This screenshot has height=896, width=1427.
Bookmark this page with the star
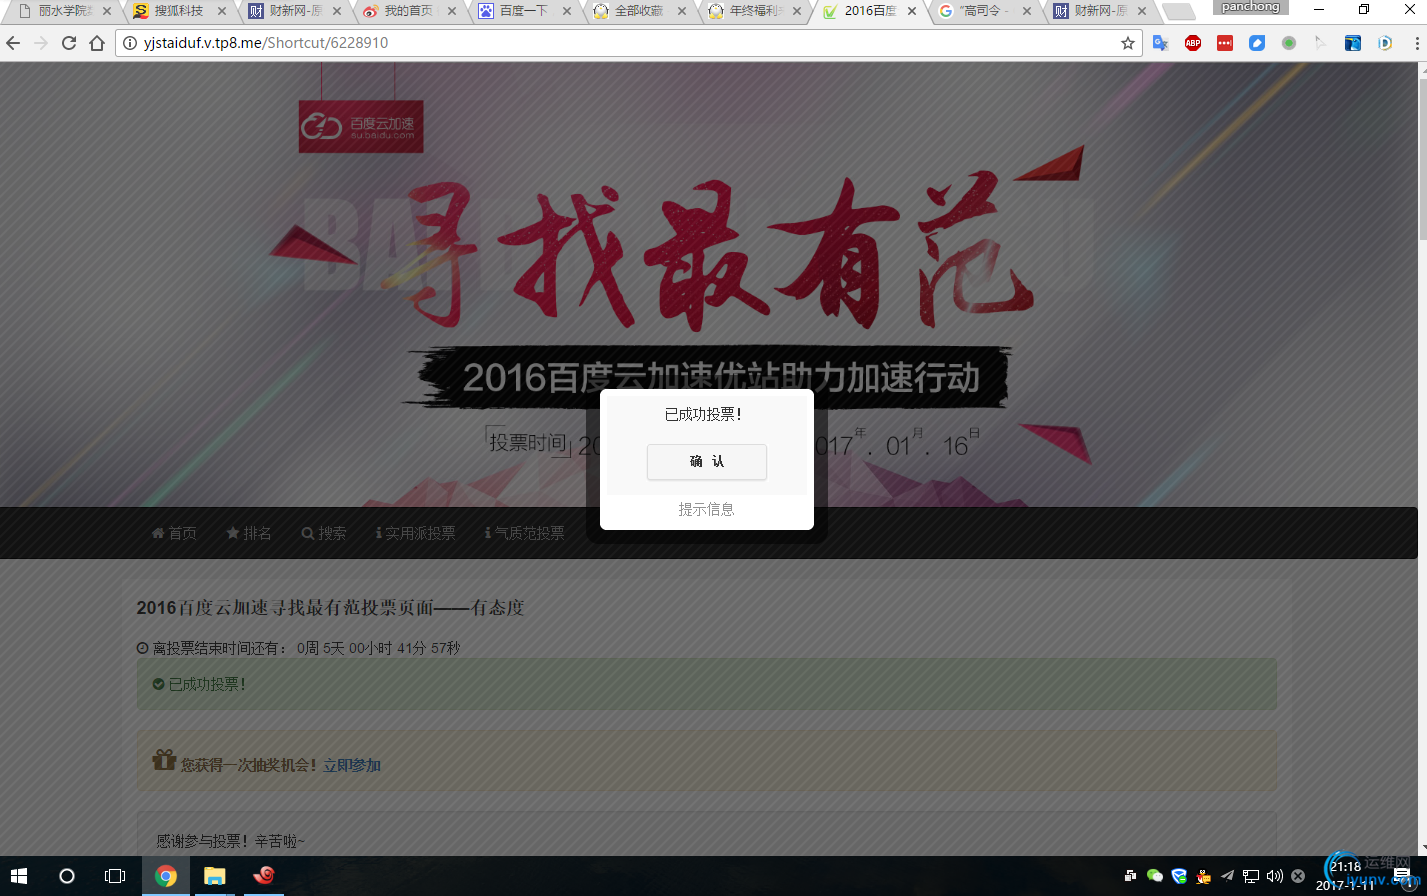coord(1128,43)
